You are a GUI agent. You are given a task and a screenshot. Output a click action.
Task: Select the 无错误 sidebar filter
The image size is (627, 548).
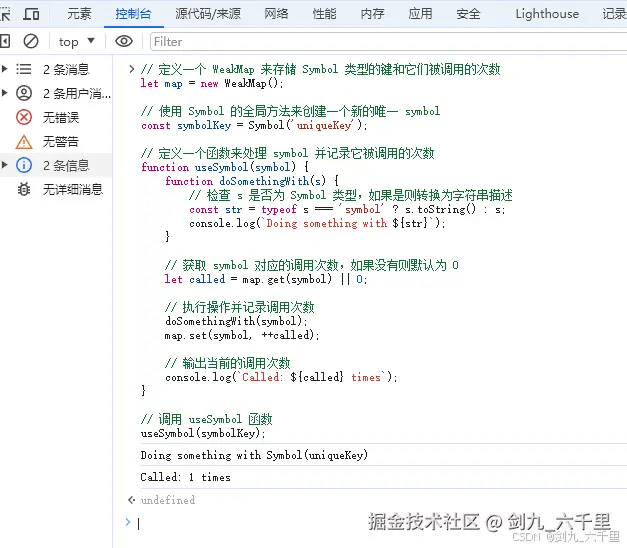click(56, 117)
